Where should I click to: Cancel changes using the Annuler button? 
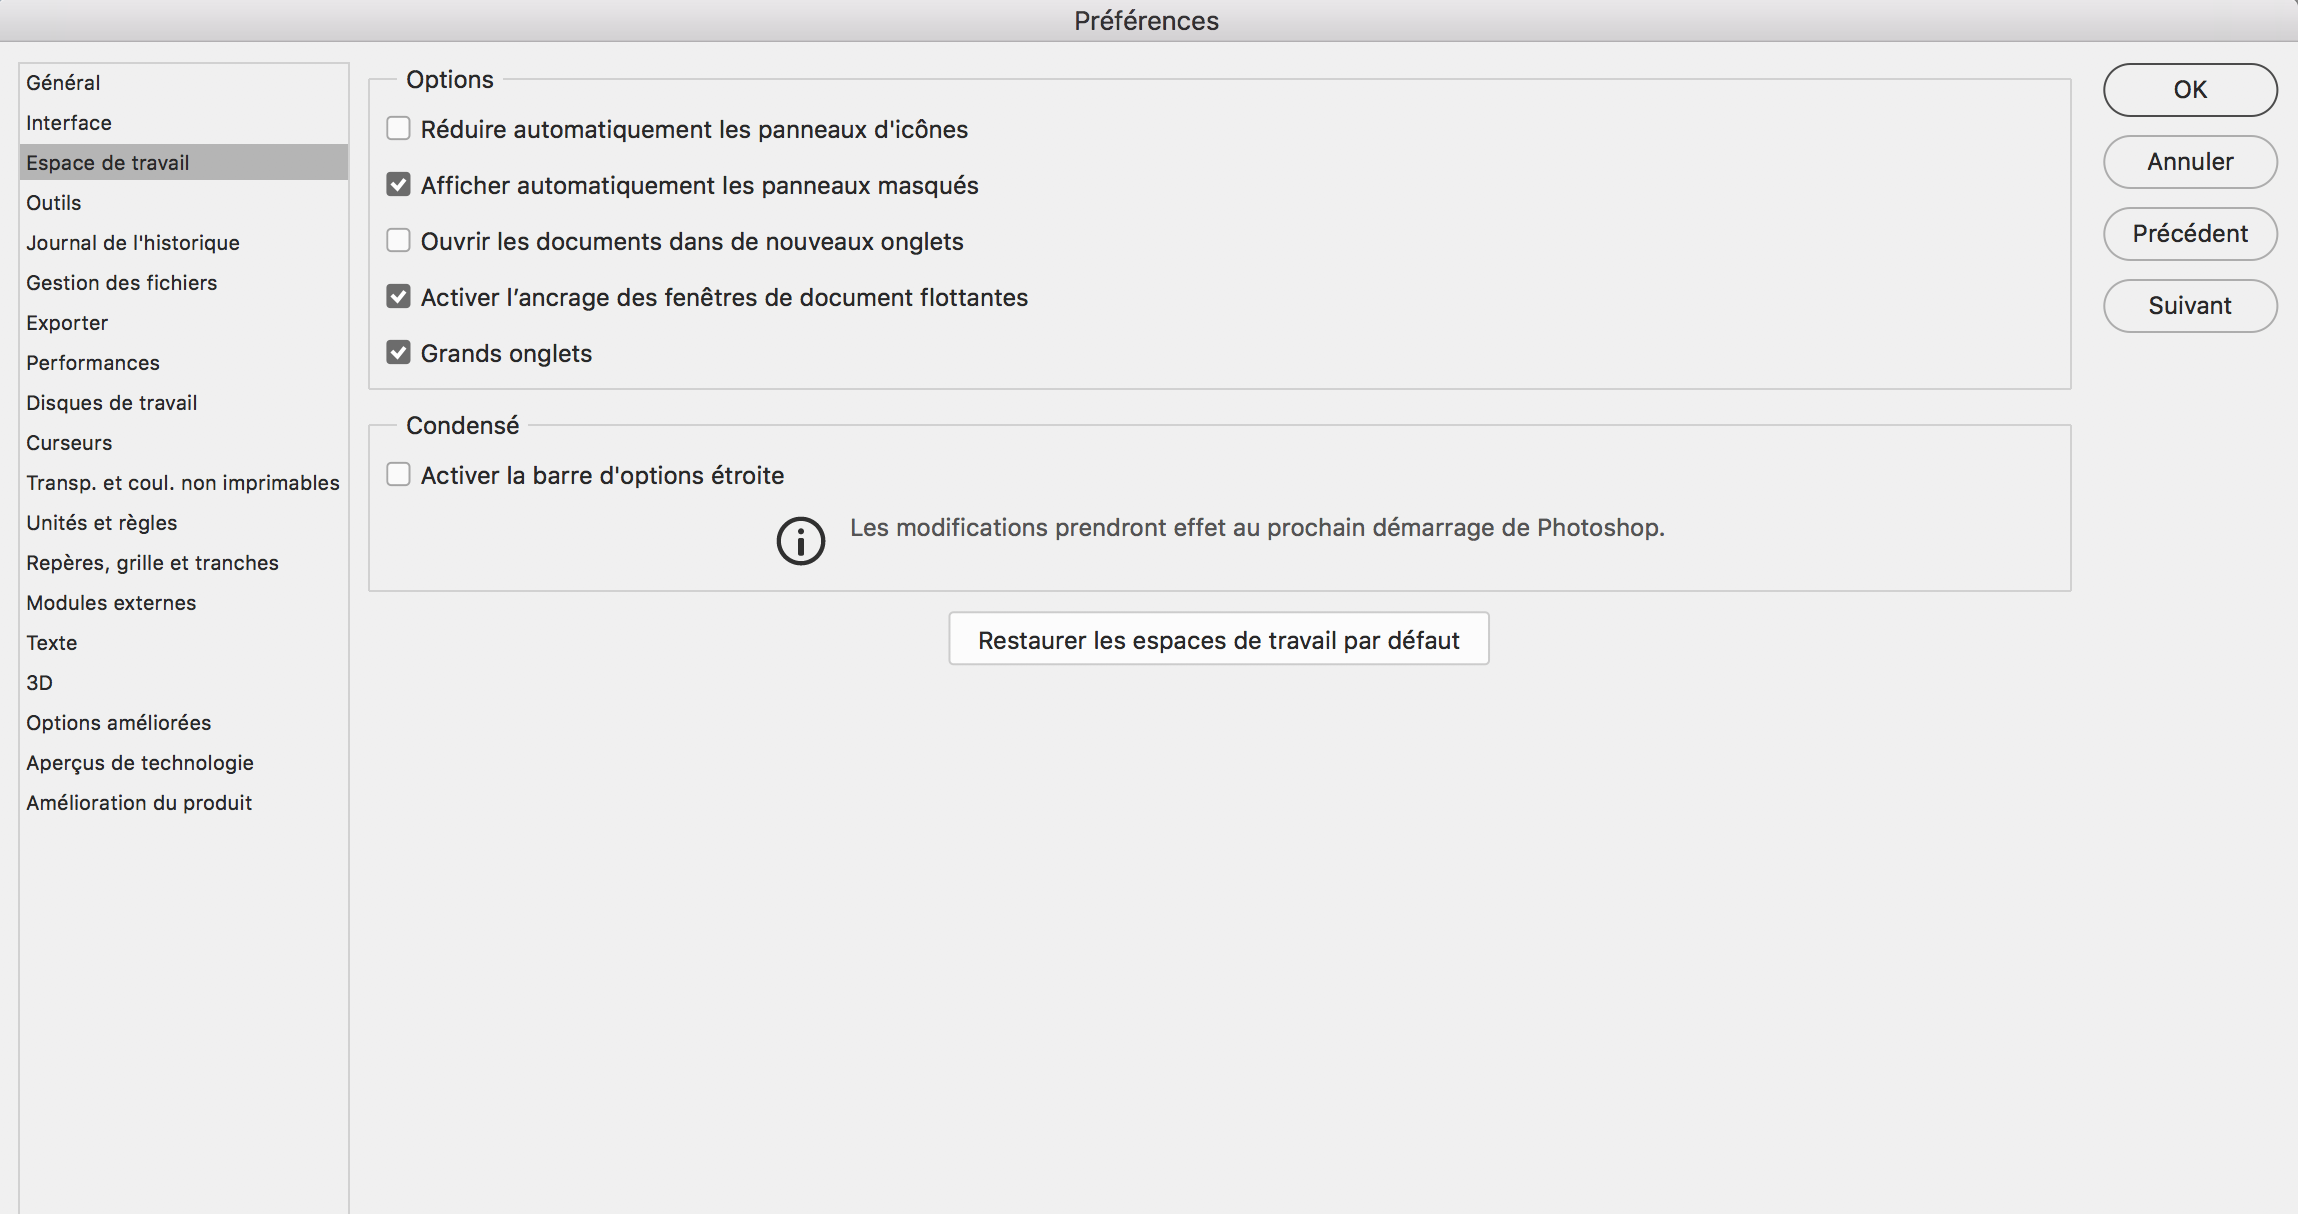[x=2189, y=161]
